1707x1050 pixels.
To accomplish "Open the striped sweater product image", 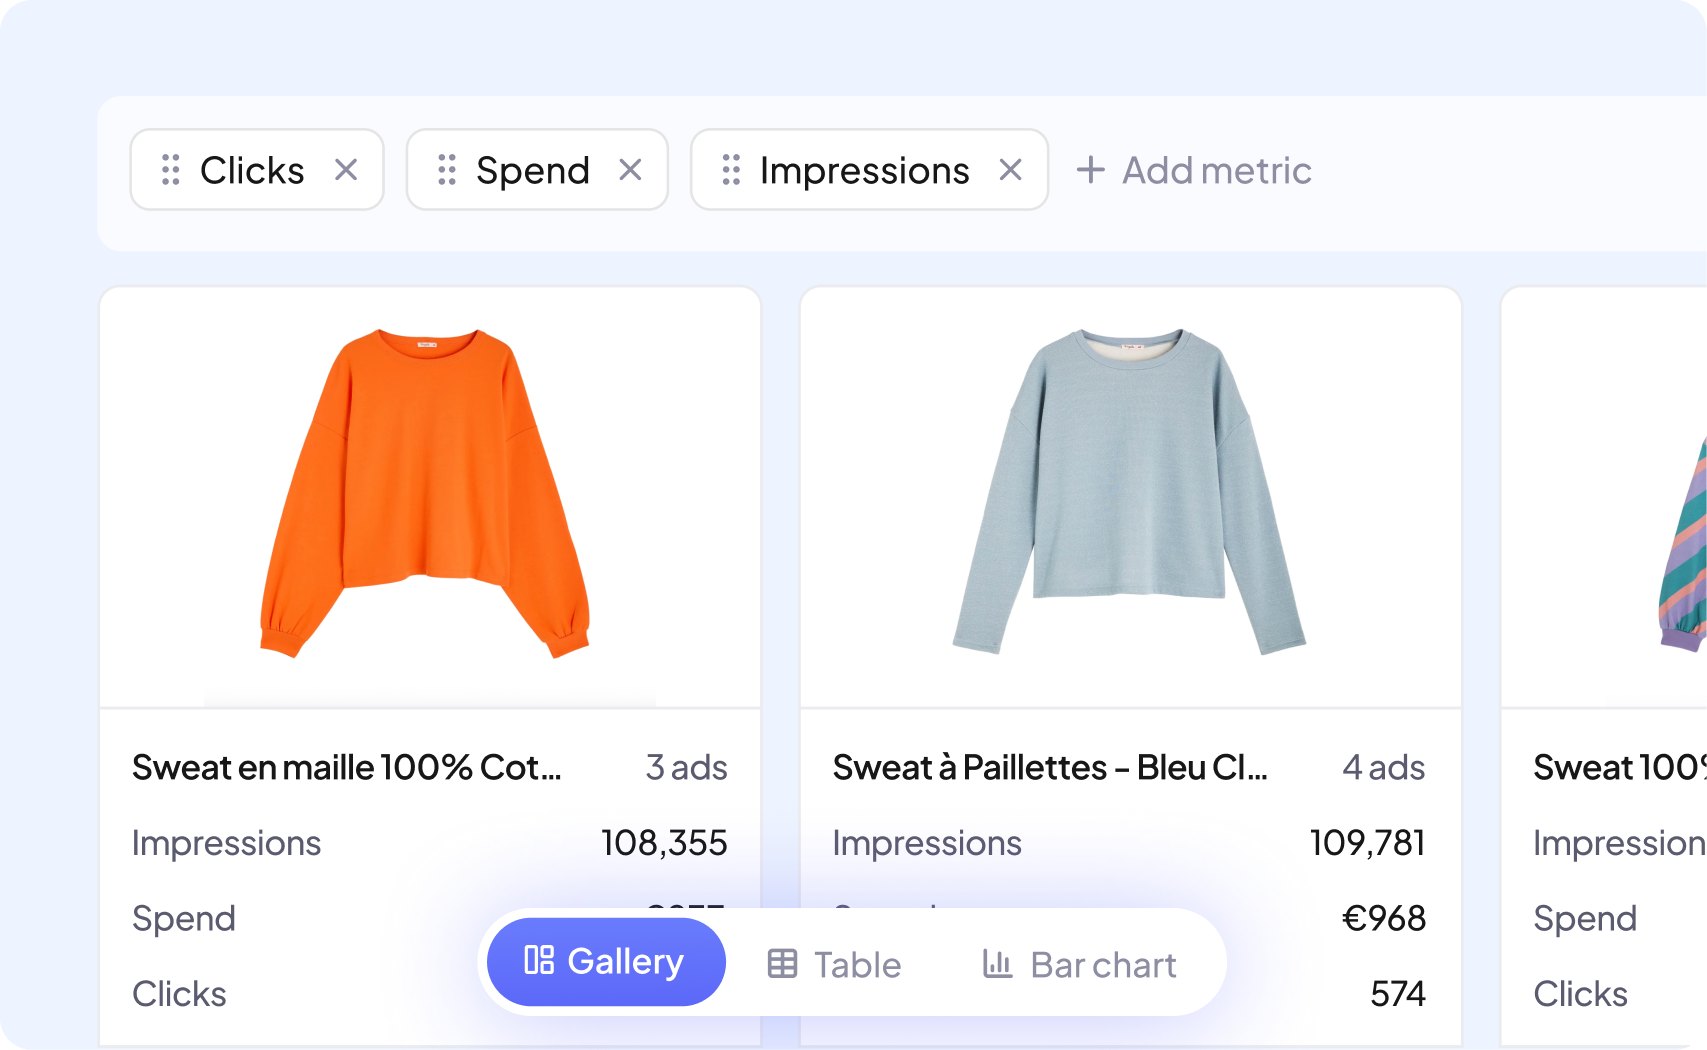I will click(x=1682, y=545).
